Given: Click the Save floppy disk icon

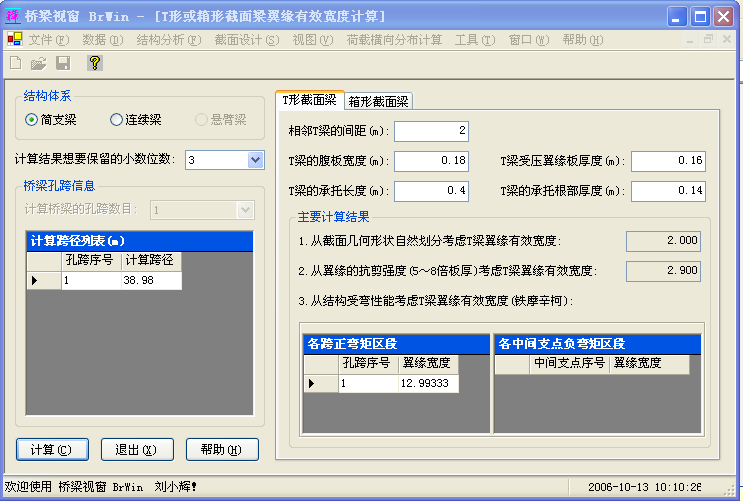Looking at the screenshot, I should pyautogui.click(x=63, y=63).
